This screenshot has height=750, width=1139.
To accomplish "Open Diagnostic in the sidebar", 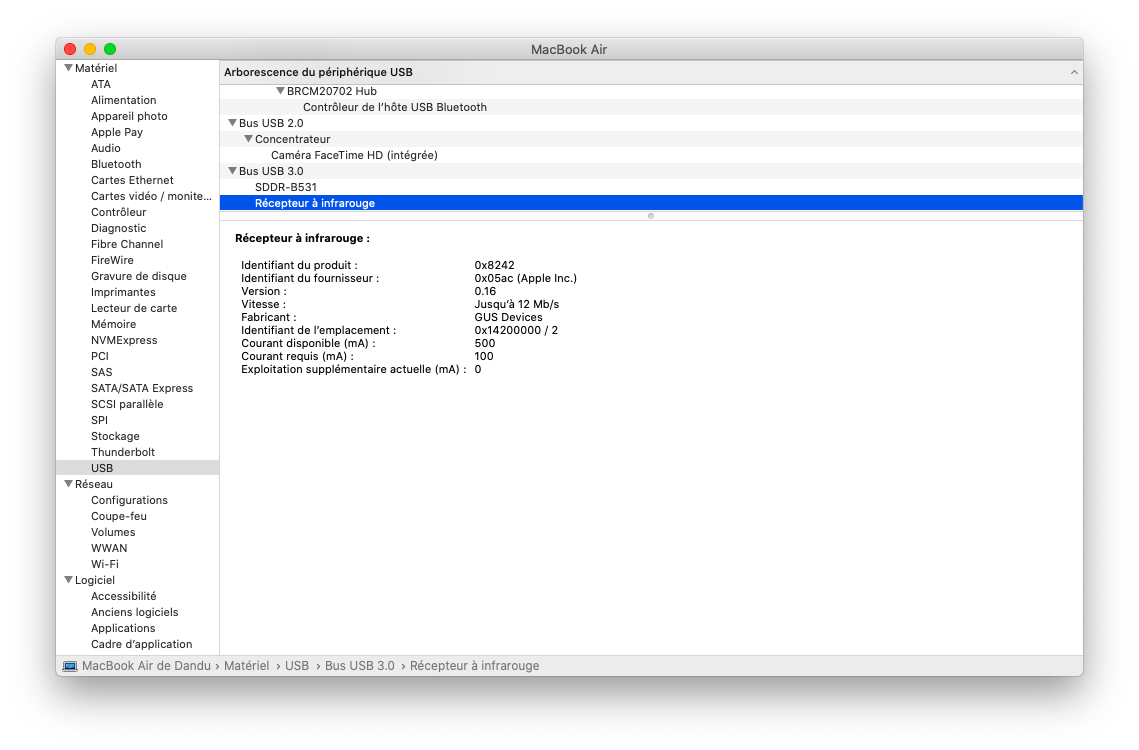I will (118, 227).
